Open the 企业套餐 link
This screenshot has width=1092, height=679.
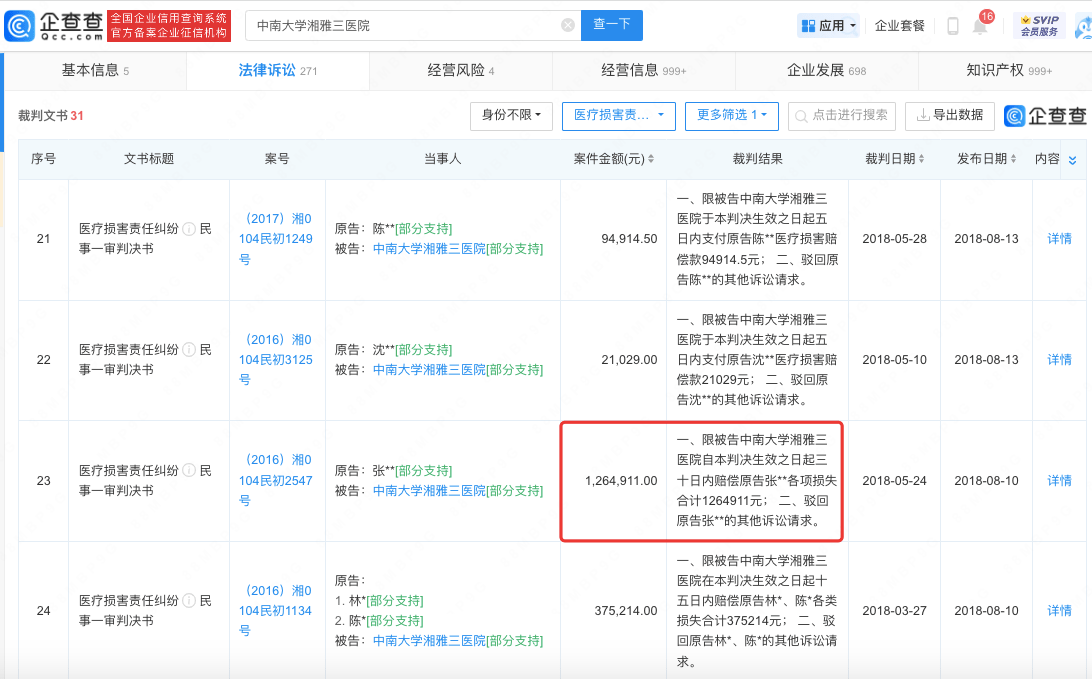[900, 26]
